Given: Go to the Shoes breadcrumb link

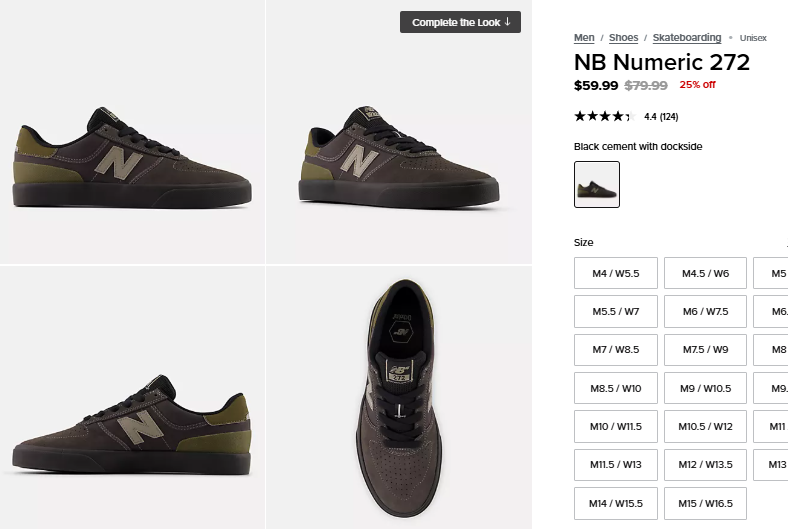Looking at the screenshot, I should point(623,38).
